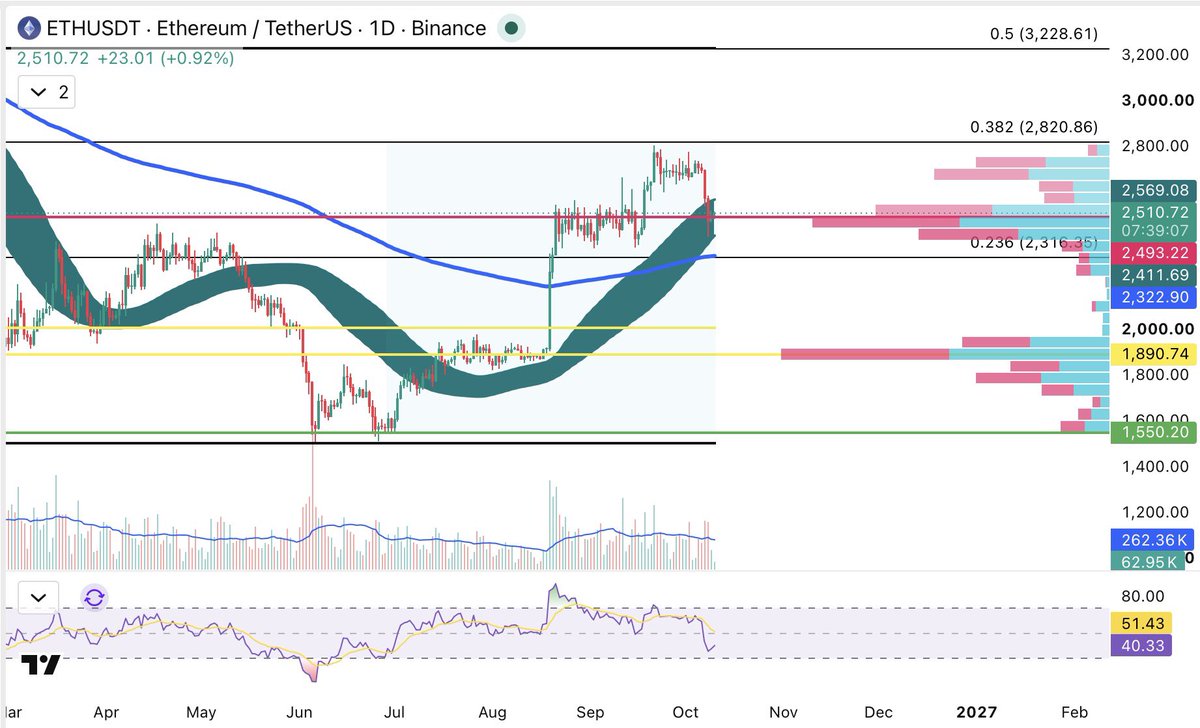Click the 1,400.00 price axis label
Viewport: 1200px width, 728px height.
pyautogui.click(x=1156, y=466)
